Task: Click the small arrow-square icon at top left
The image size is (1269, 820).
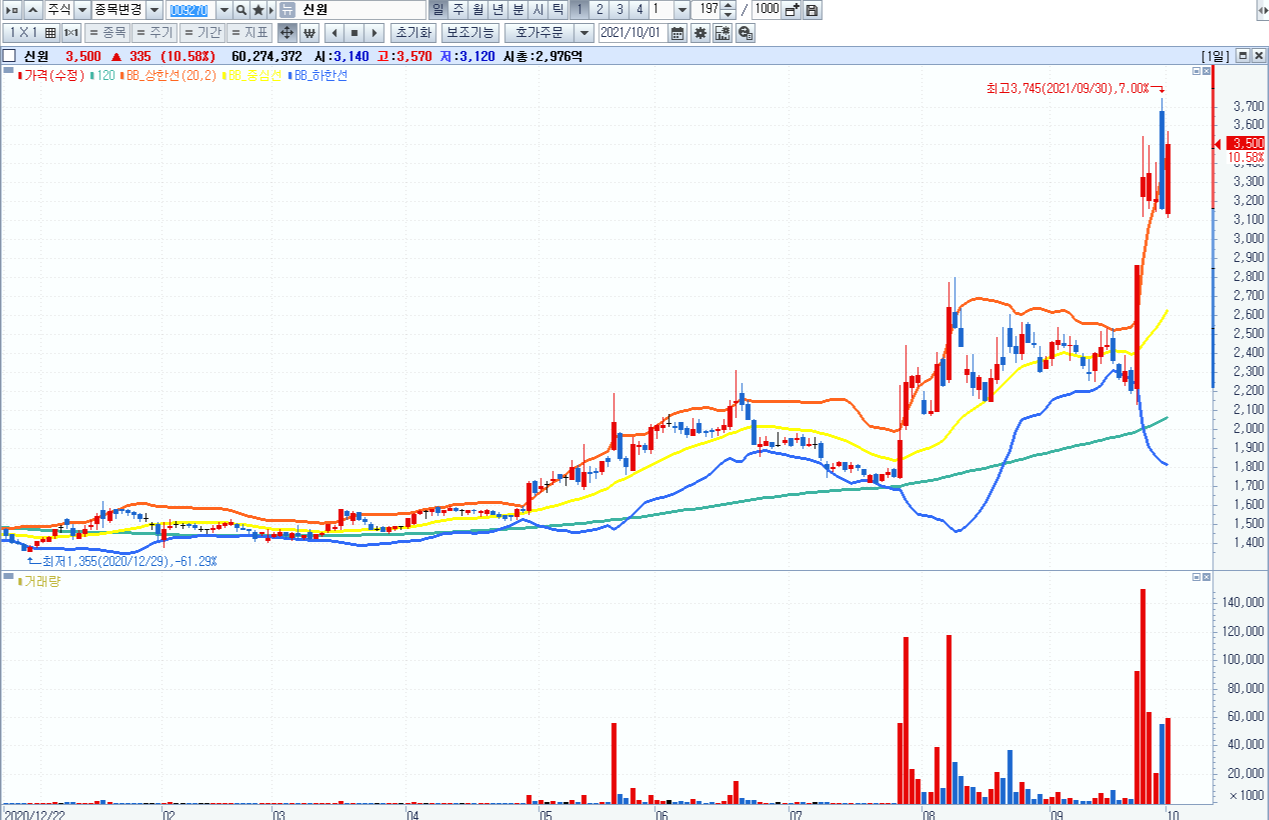Action: click(x=11, y=9)
